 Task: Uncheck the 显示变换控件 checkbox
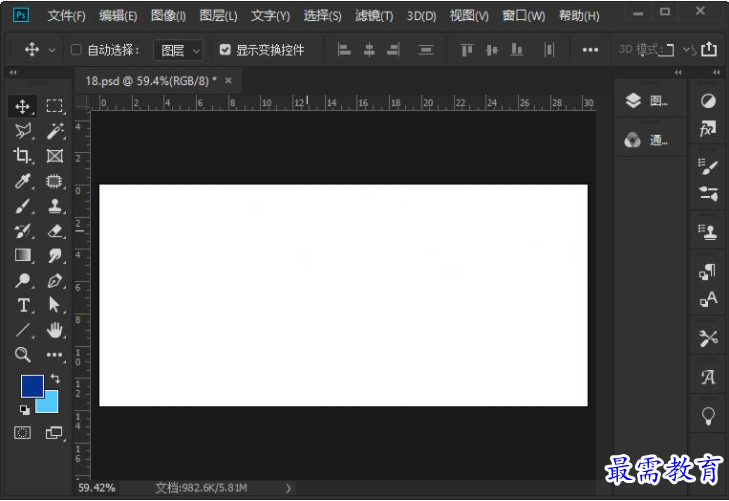[x=225, y=50]
